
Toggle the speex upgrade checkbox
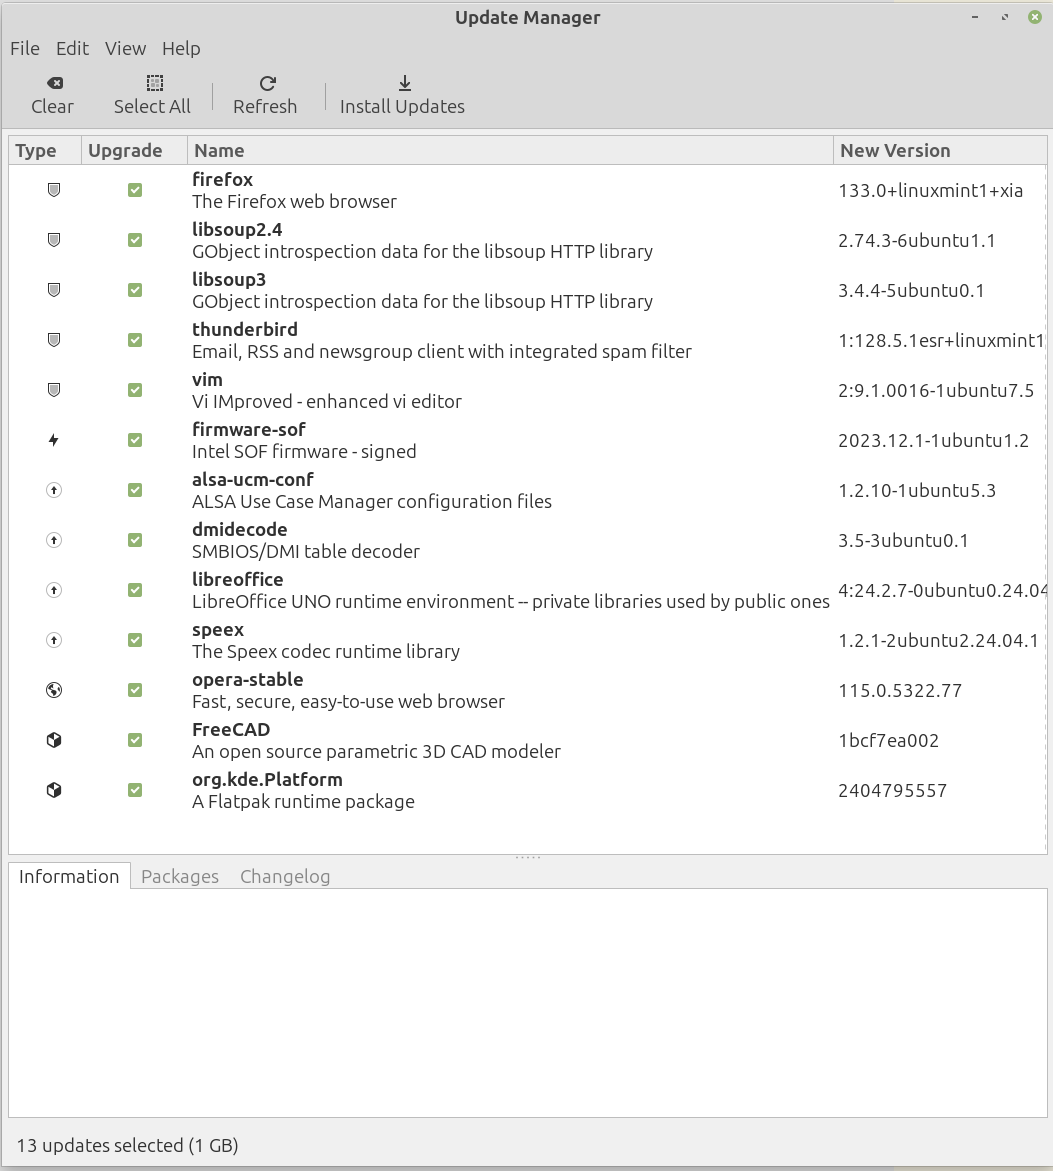[x=134, y=640]
